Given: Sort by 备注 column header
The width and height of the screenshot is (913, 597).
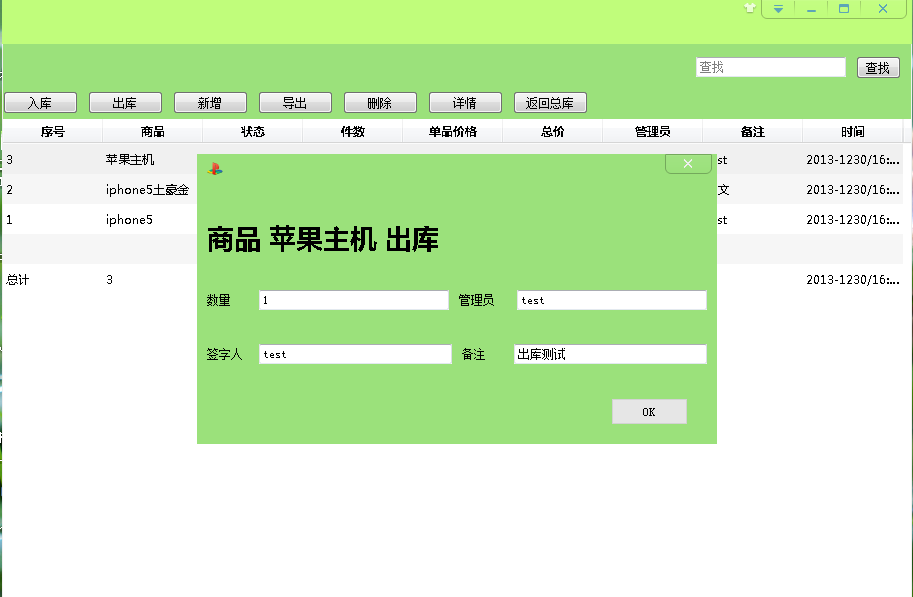Looking at the screenshot, I should click(x=753, y=132).
